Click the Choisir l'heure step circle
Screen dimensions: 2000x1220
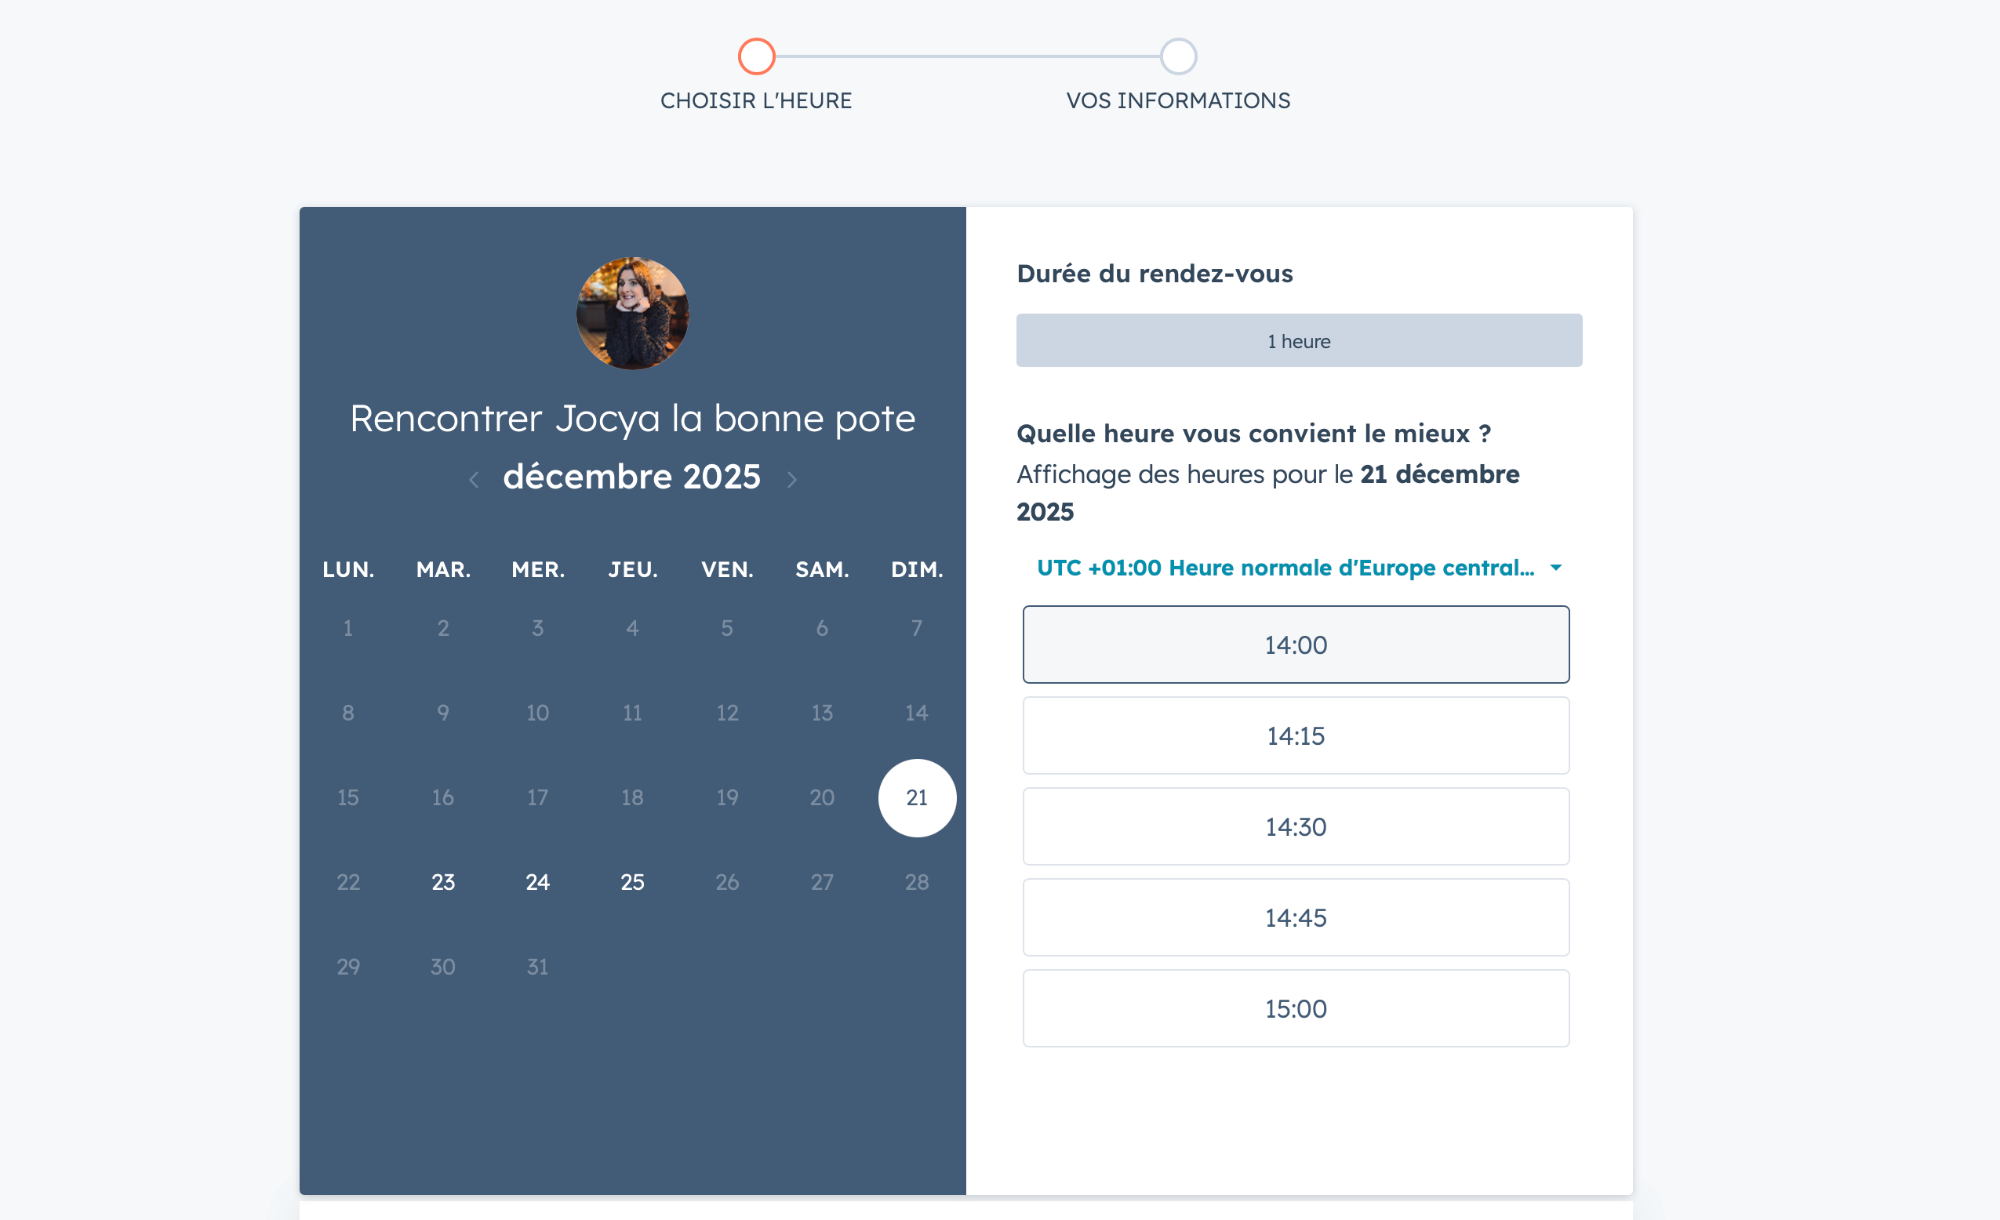tap(757, 57)
